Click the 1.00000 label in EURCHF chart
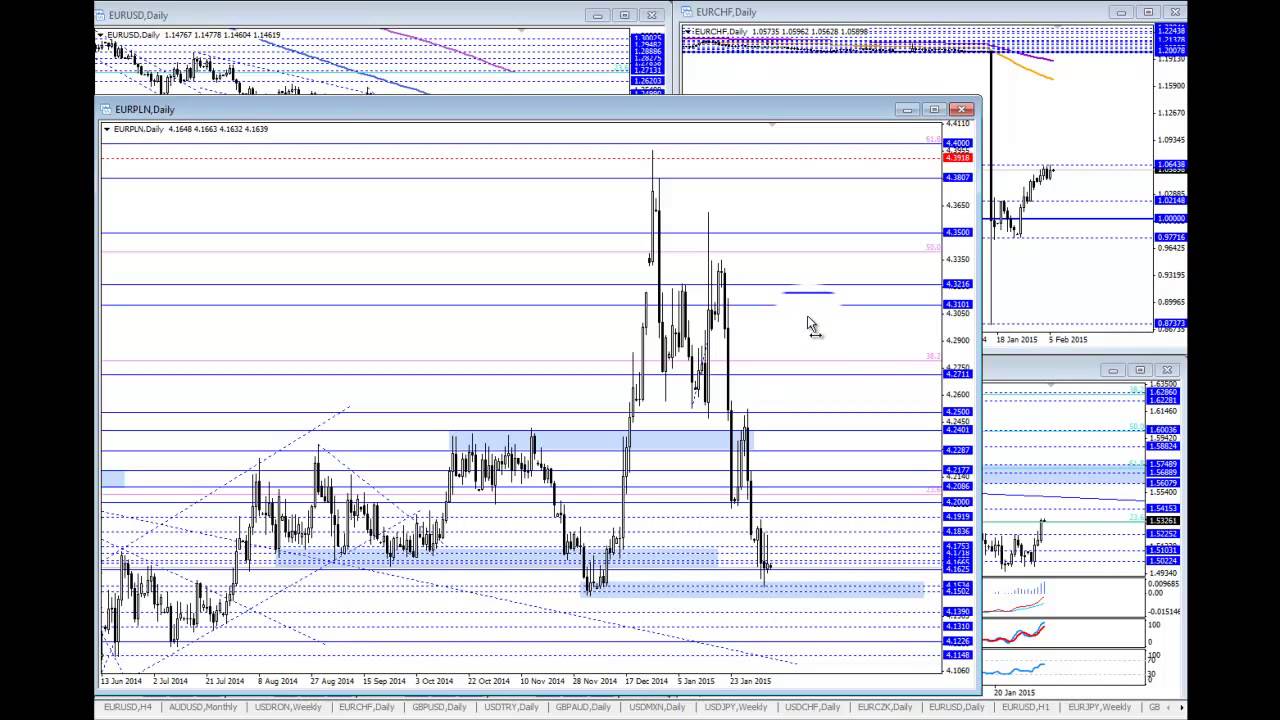The image size is (1280, 720). click(x=1170, y=218)
